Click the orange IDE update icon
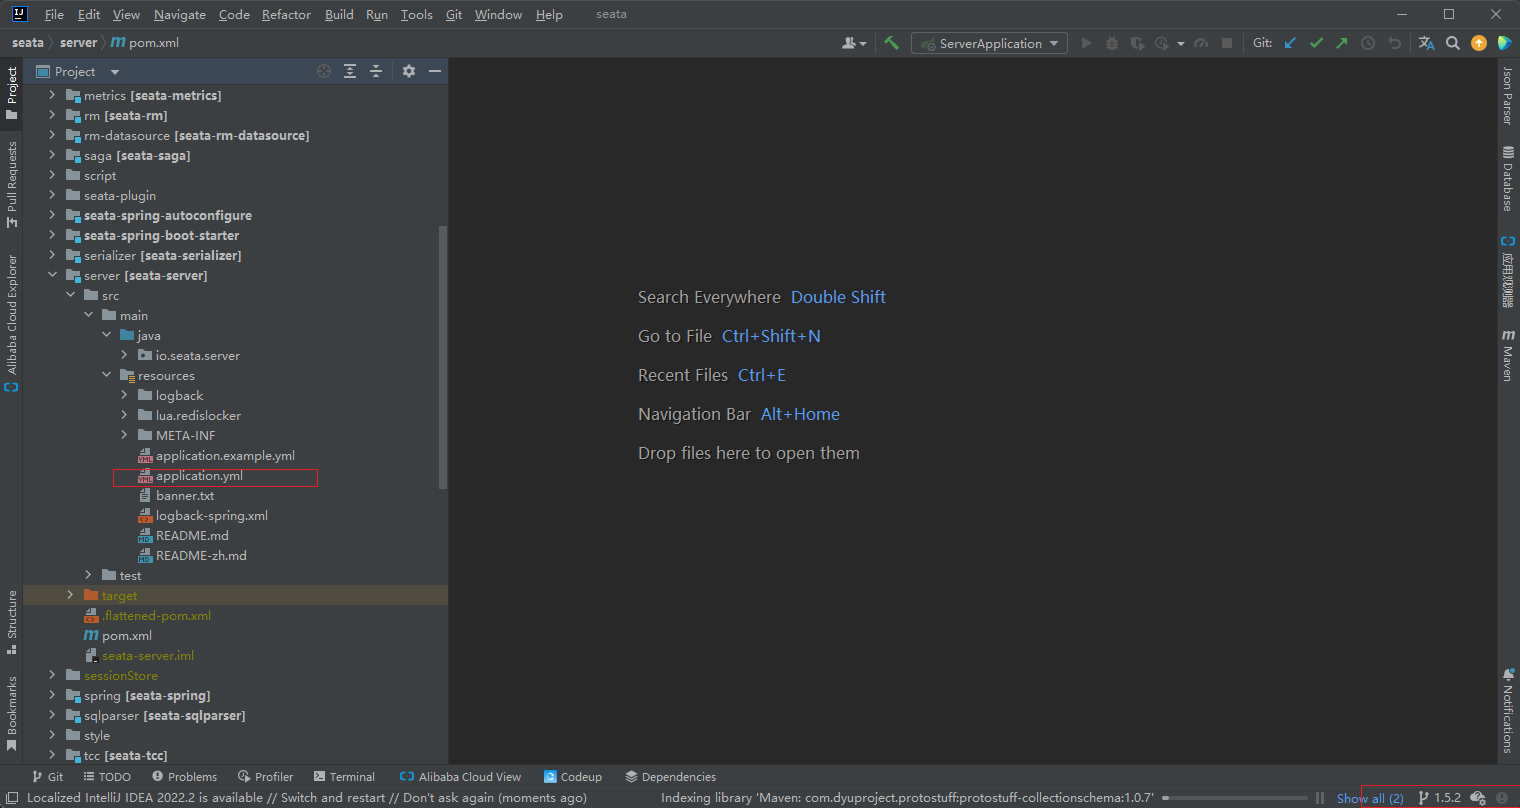1520x808 pixels. click(x=1479, y=43)
